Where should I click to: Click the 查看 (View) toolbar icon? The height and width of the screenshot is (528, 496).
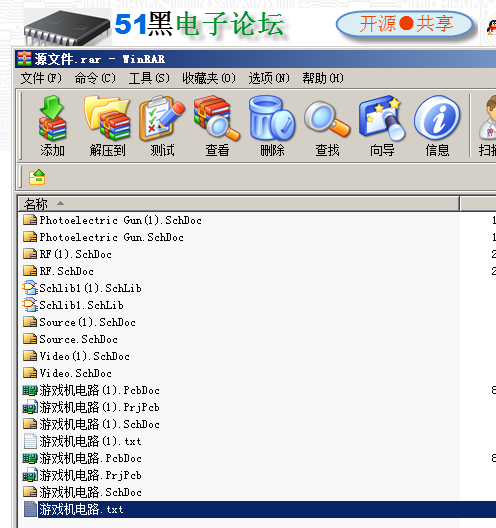(x=217, y=118)
